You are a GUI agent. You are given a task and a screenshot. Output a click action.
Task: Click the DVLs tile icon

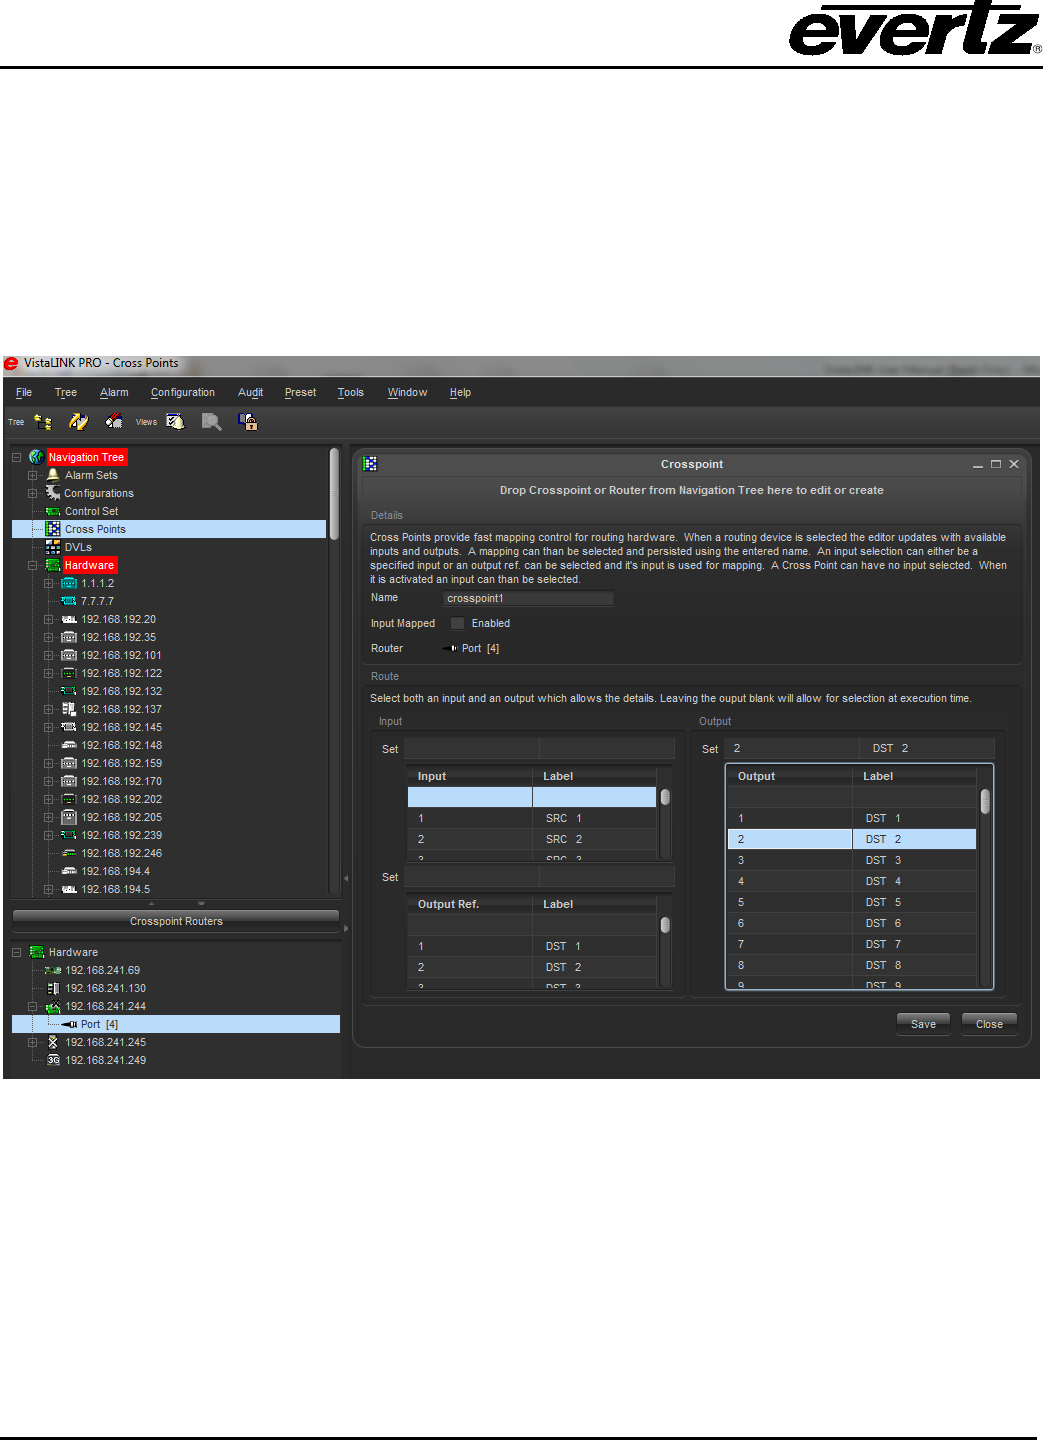(53, 547)
